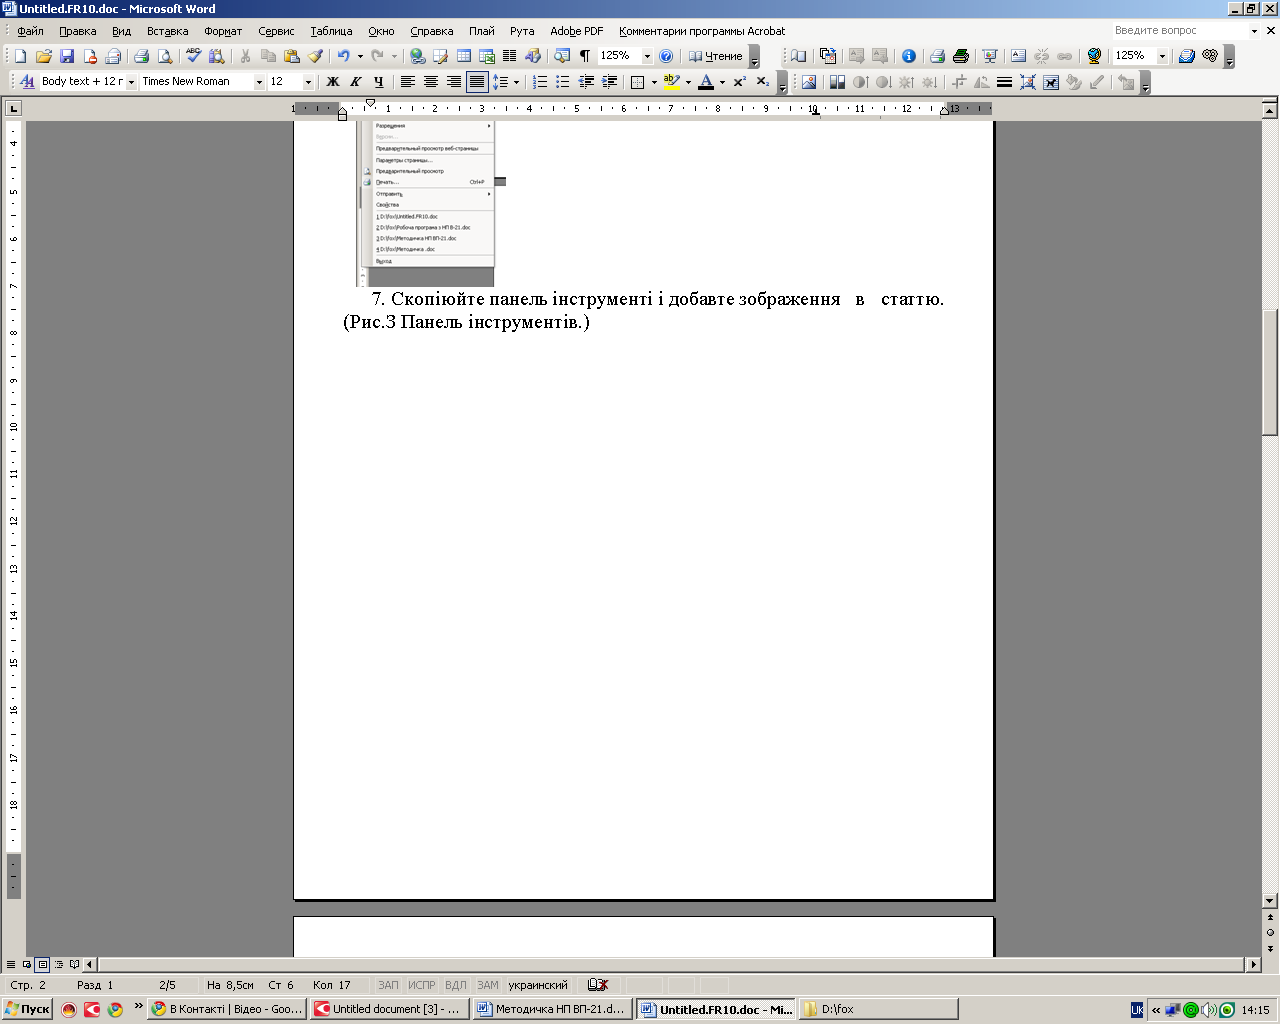Open the Файл menu
The width and height of the screenshot is (1280, 1024).
tap(30, 31)
